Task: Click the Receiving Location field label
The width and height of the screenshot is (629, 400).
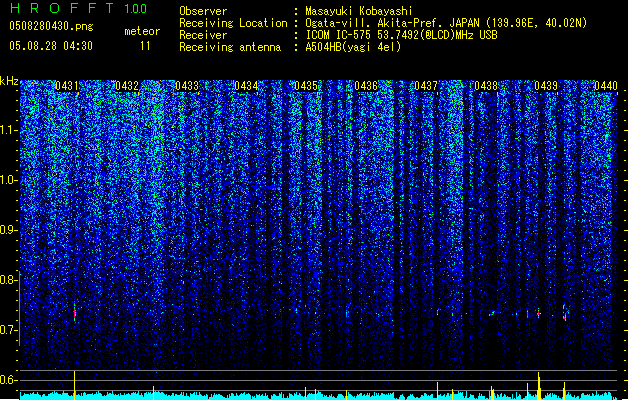Action: tap(233, 23)
